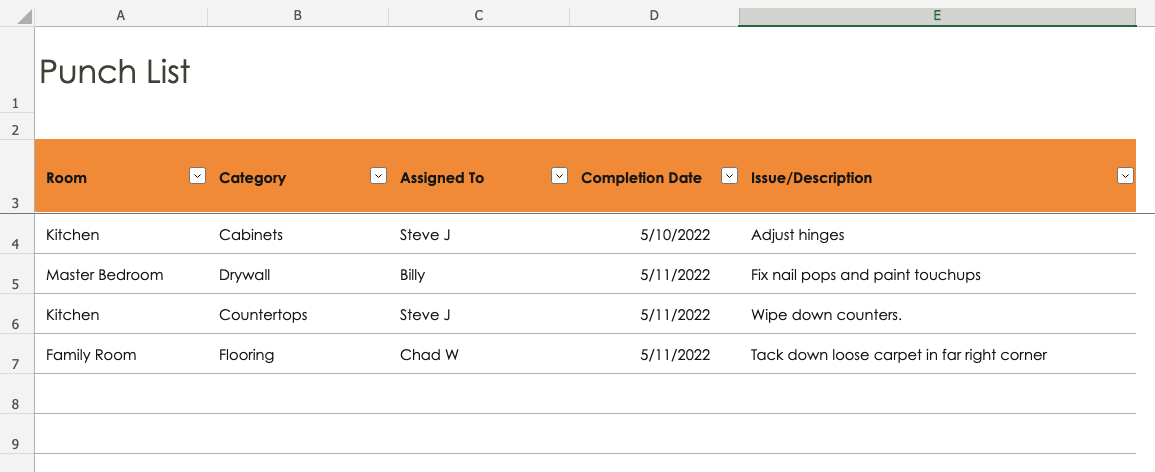Select the Flooring cell
Screen dimensions: 1155x472
pyautogui.click(x=298, y=353)
